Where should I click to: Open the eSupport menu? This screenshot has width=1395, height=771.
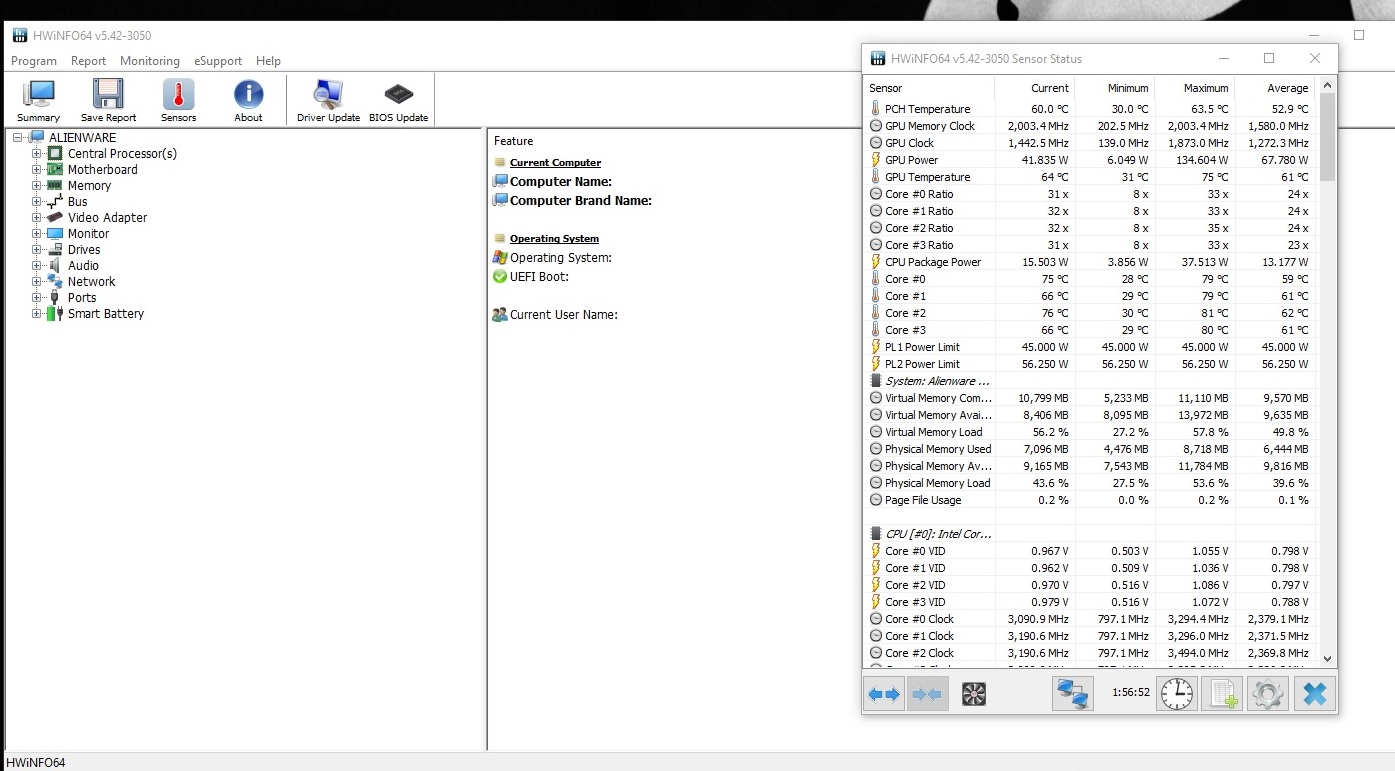(x=218, y=61)
